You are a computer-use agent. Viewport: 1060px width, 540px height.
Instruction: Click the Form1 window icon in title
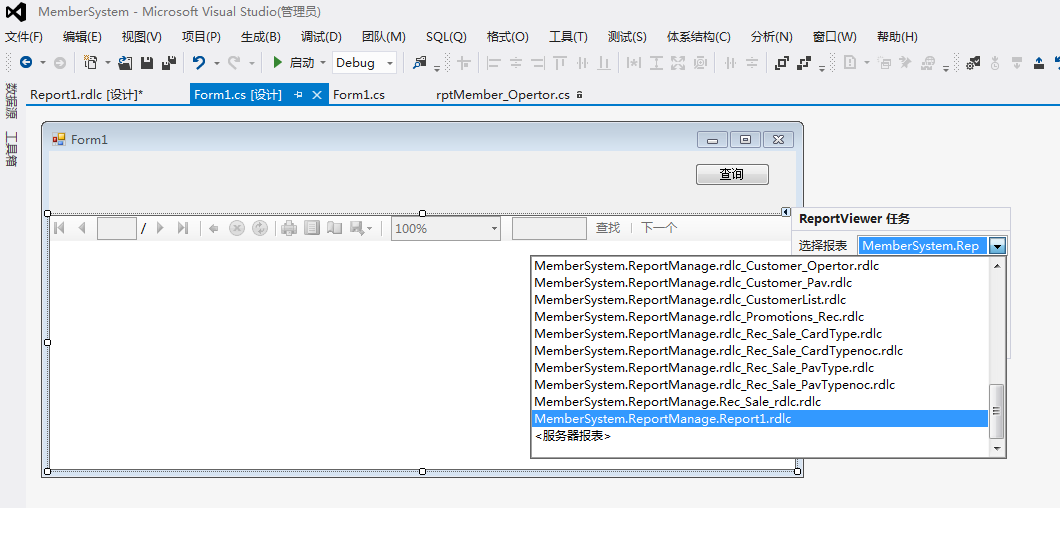59,139
